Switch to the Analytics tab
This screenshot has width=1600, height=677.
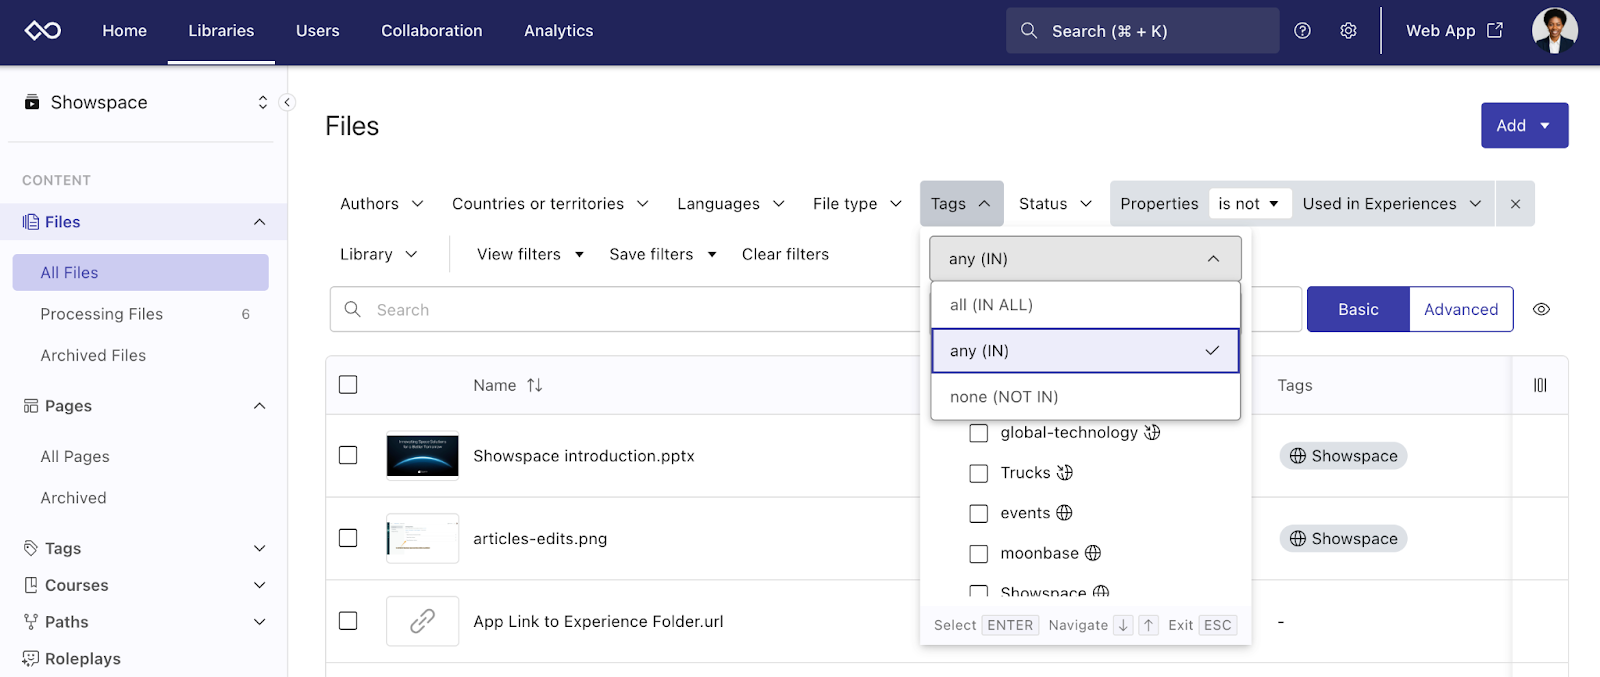coord(558,31)
